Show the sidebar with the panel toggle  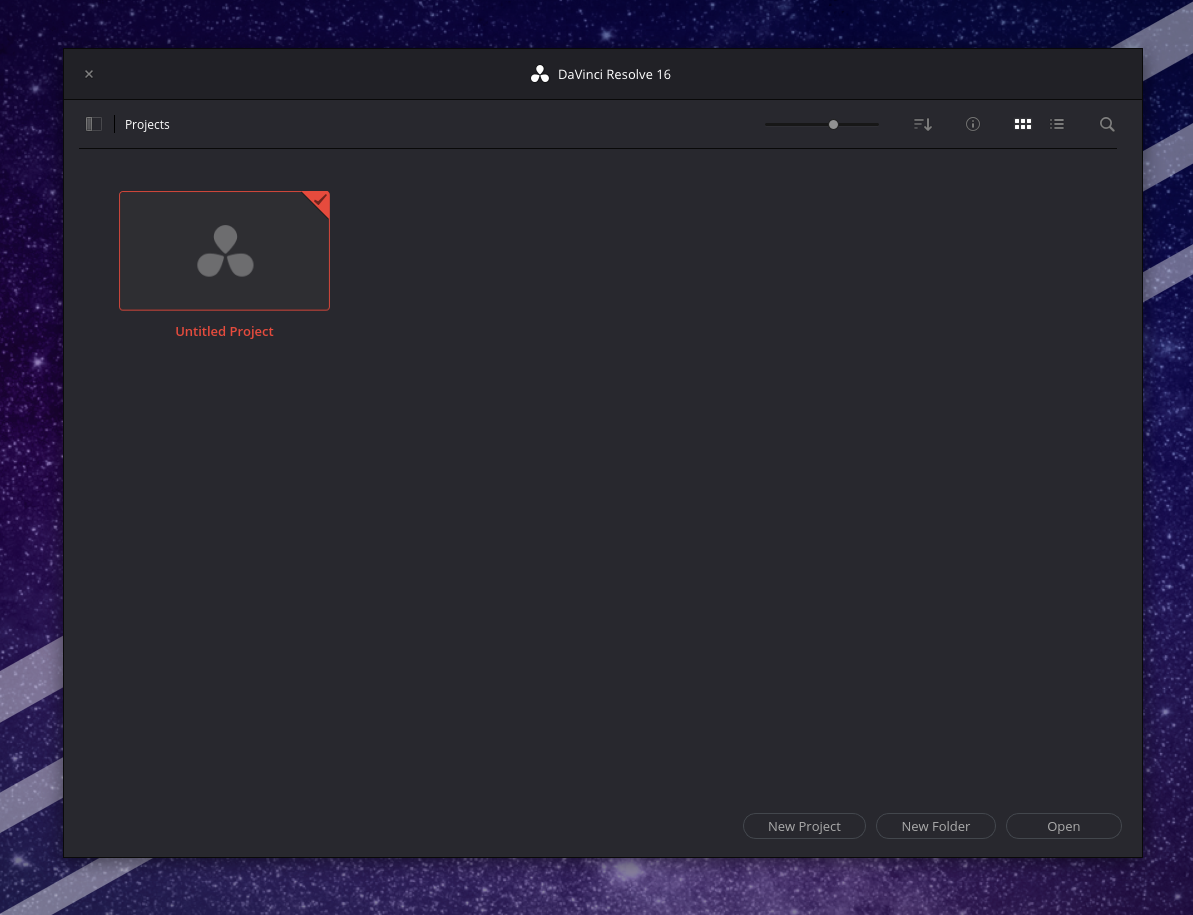[93, 123]
